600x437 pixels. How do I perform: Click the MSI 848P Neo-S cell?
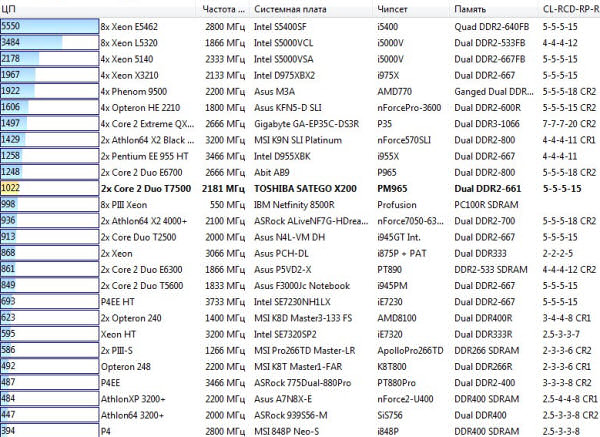pyautogui.click(x=286, y=431)
